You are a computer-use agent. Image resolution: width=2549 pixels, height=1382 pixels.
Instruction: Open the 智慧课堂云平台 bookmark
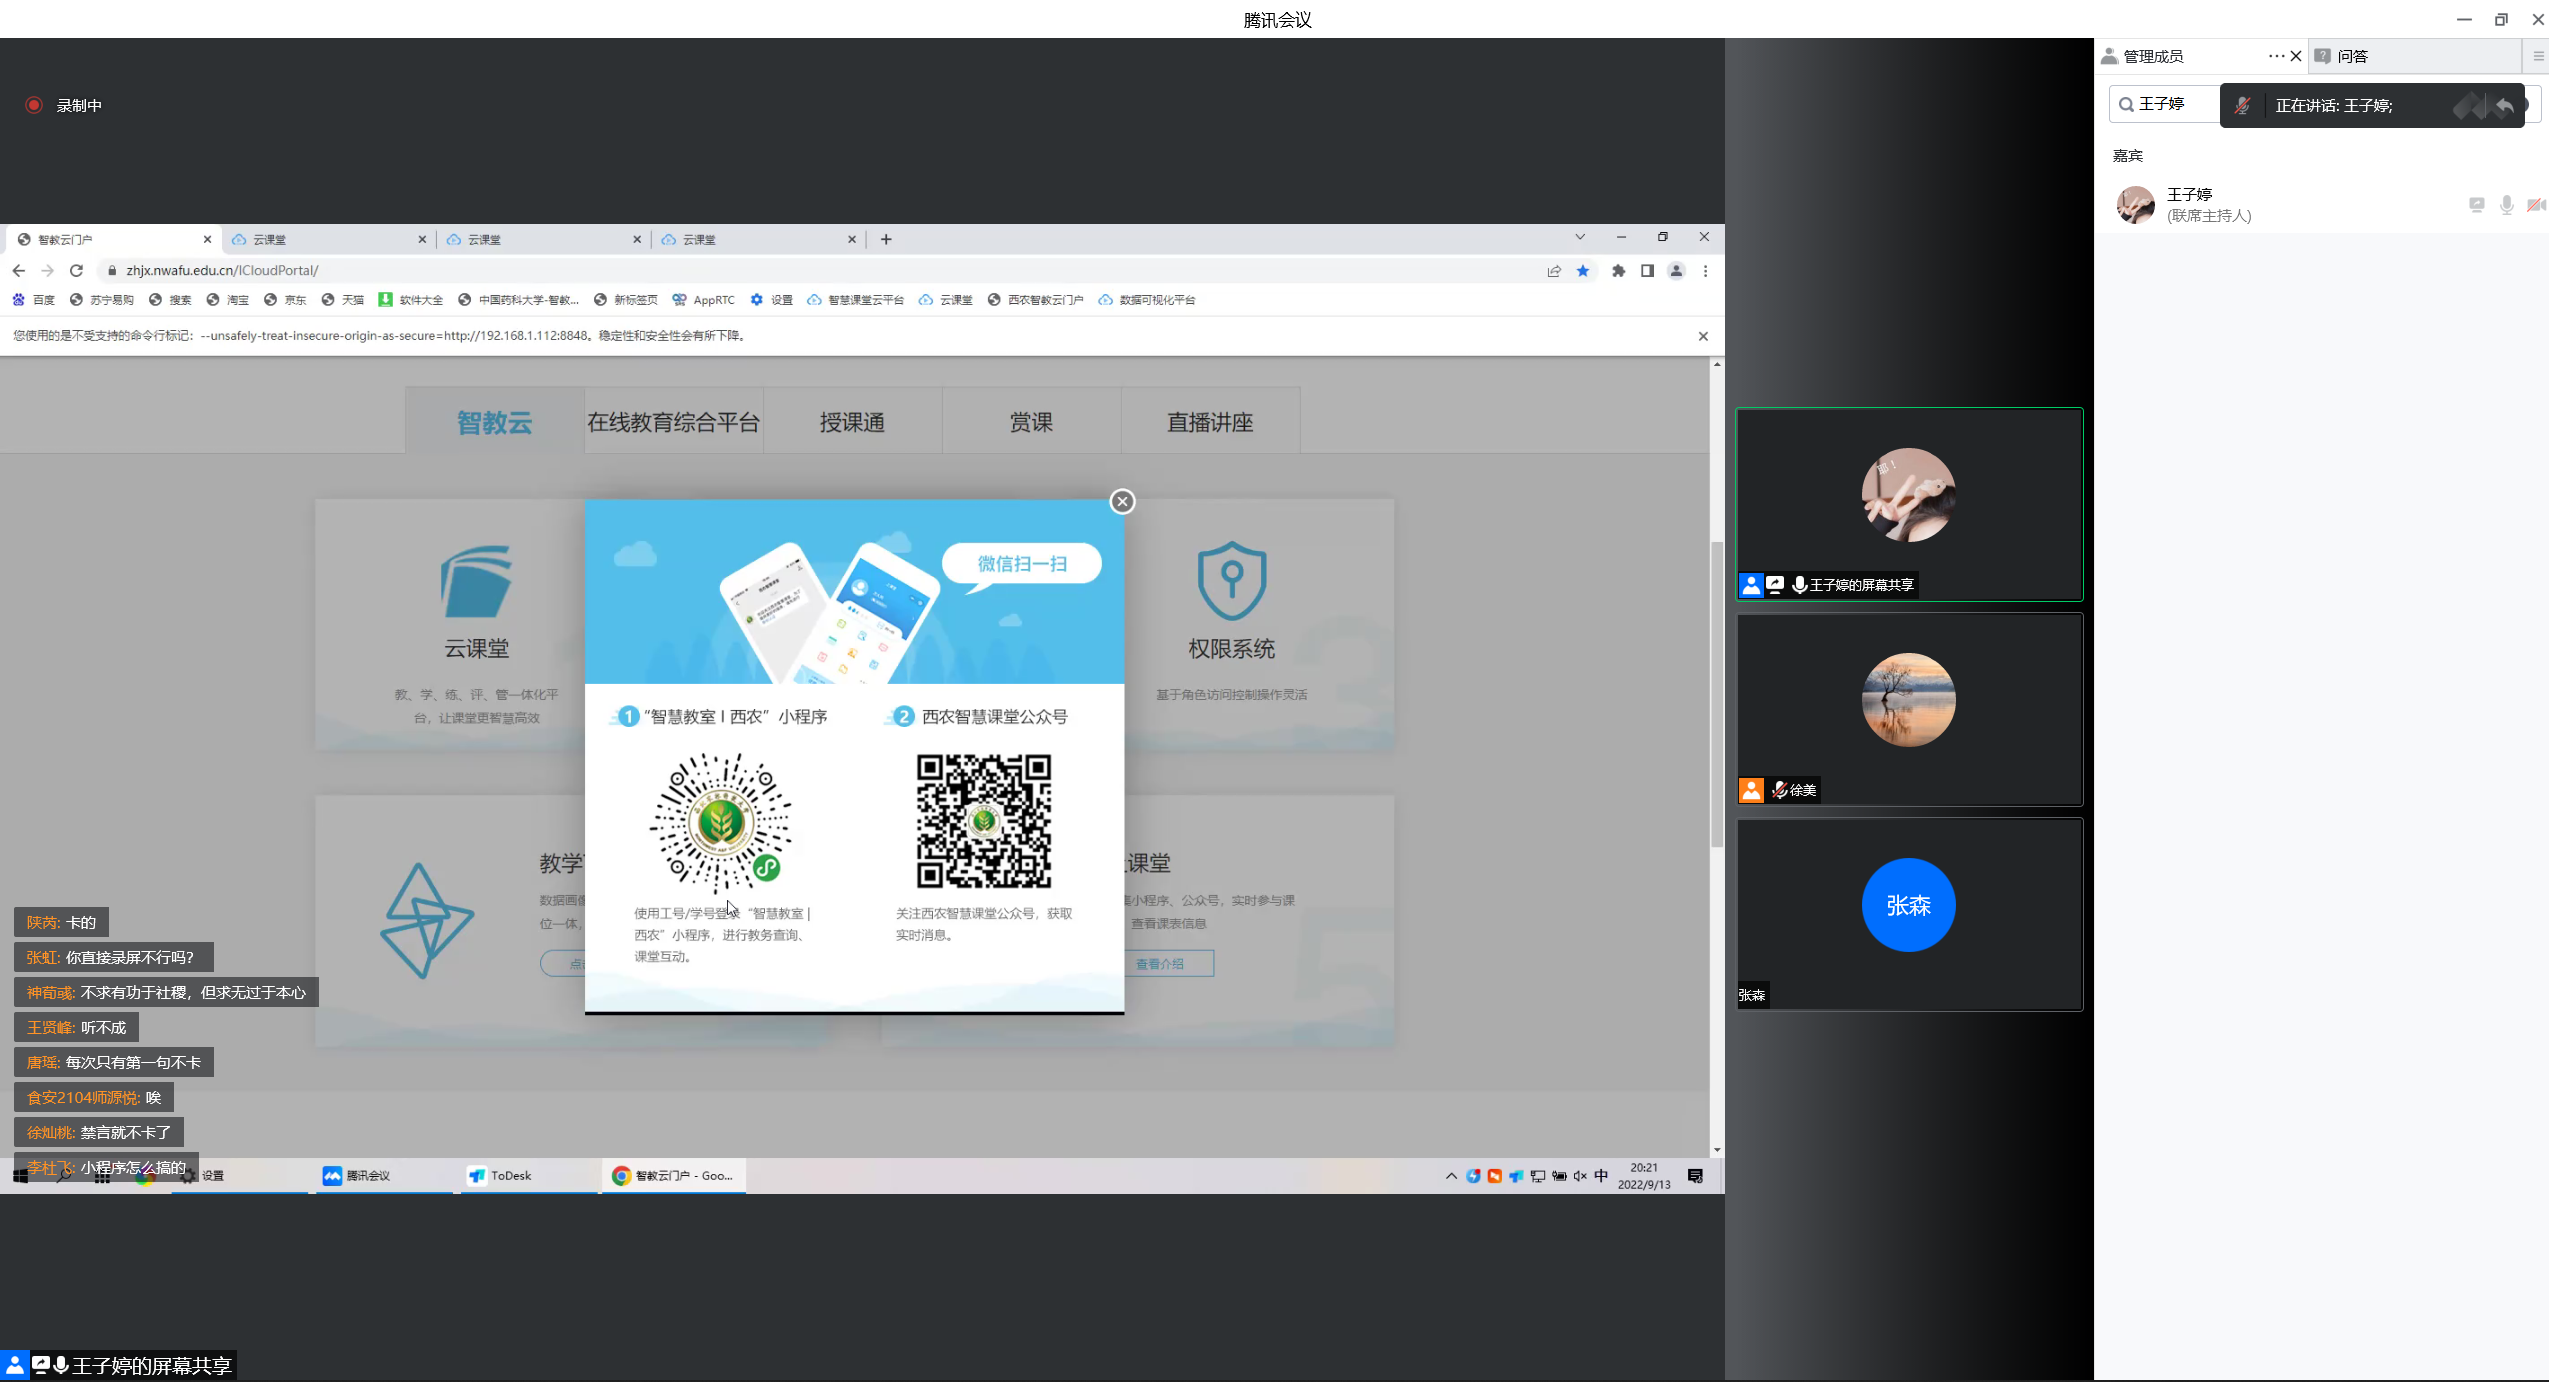(x=855, y=299)
